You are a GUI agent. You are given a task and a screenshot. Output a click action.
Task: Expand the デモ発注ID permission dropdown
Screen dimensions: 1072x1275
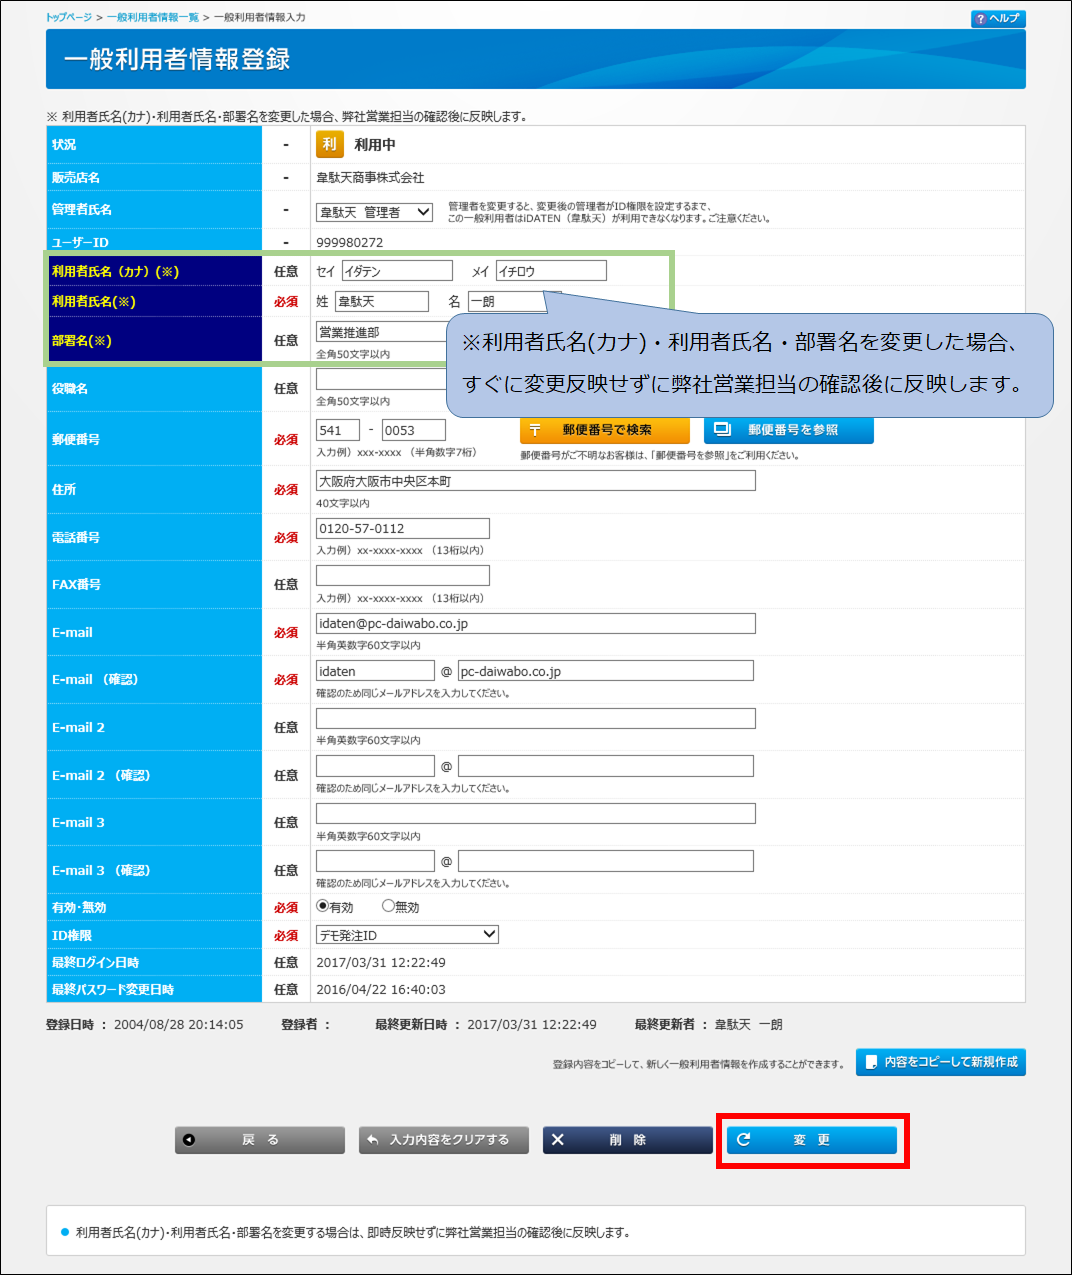click(x=407, y=935)
